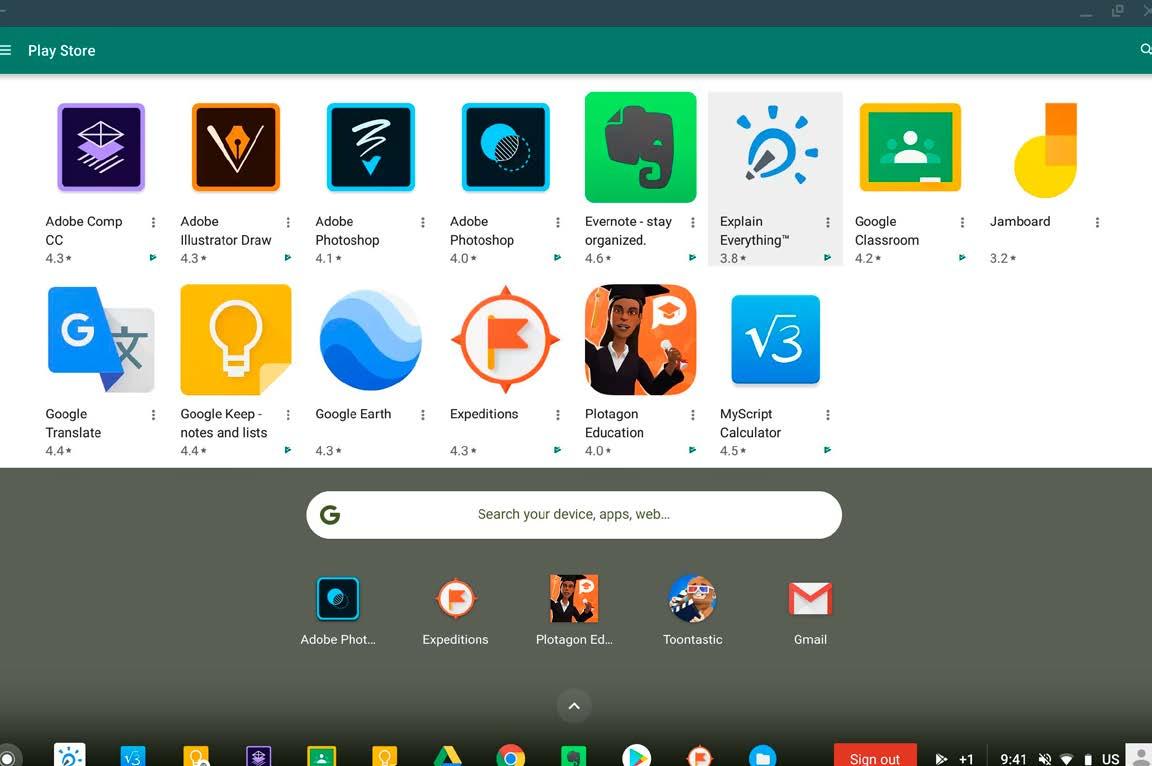Open Google Classroom from the shelf
This screenshot has width=1152, height=766.
(322, 756)
